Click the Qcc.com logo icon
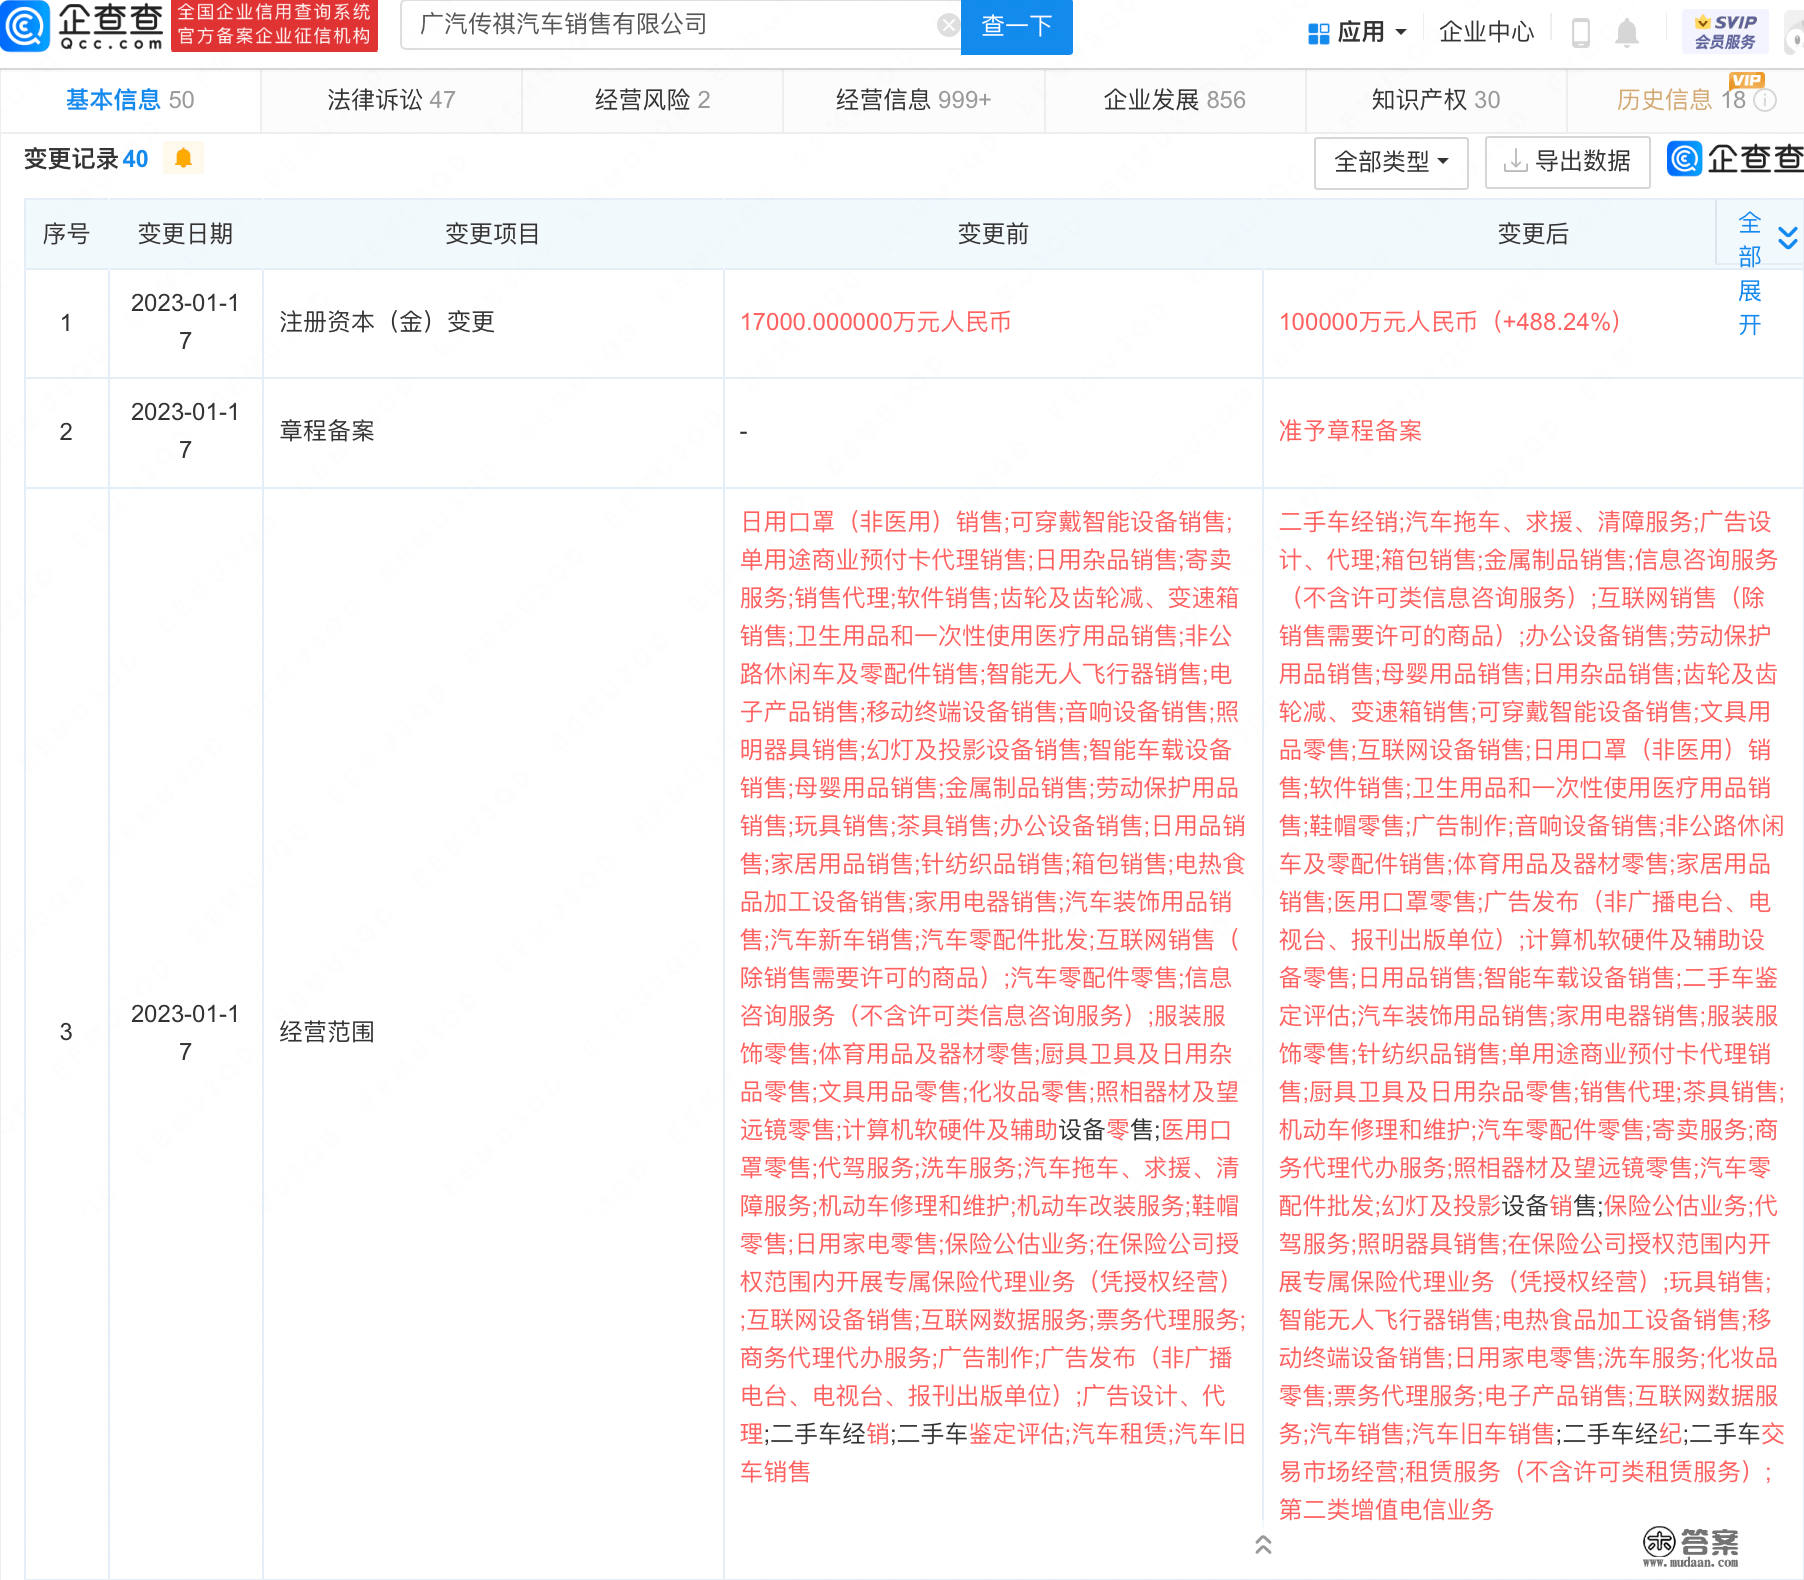1804x1580 pixels. coord(25,26)
